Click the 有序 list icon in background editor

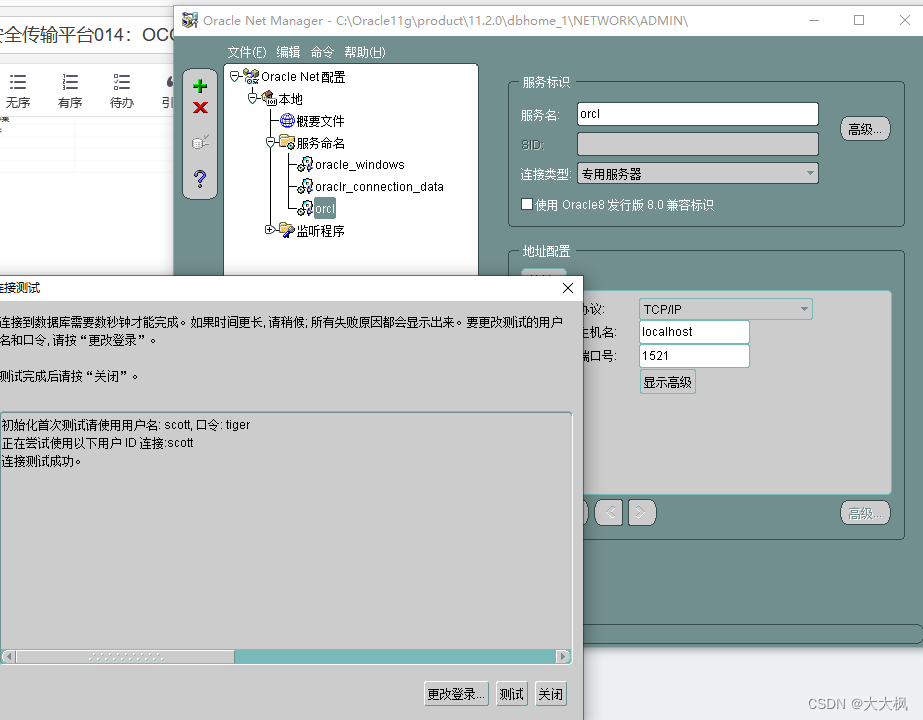(x=70, y=82)
